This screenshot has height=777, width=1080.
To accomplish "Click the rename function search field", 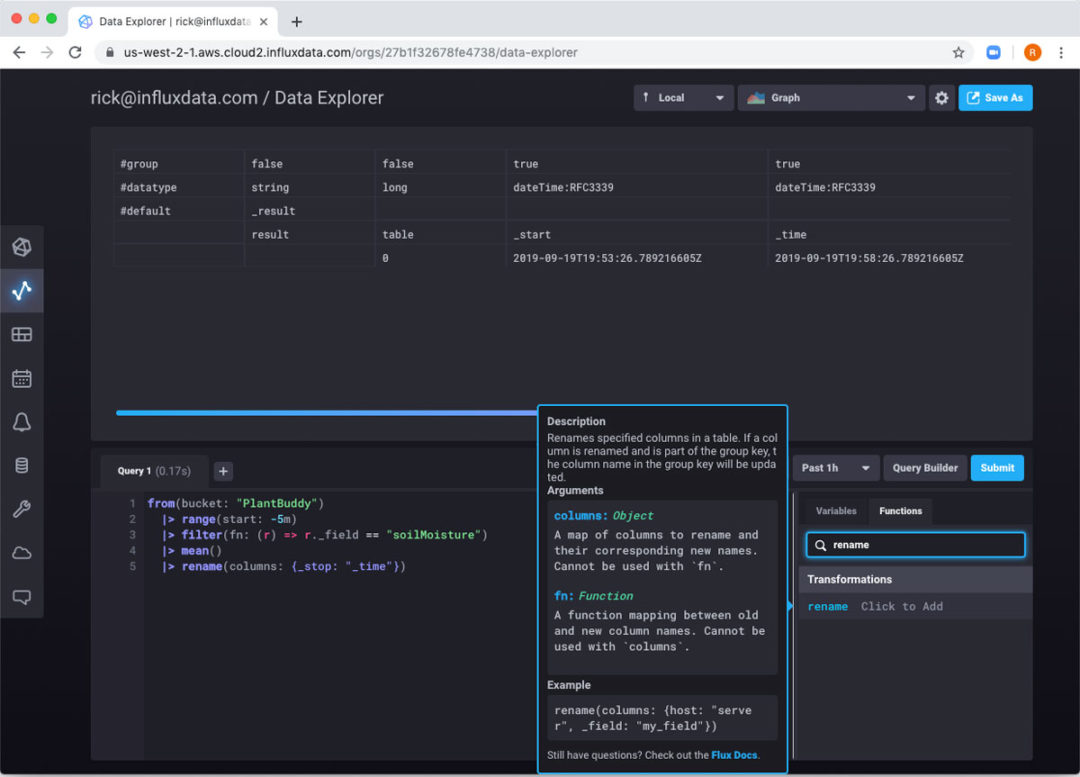I will [x=915, y=545].
